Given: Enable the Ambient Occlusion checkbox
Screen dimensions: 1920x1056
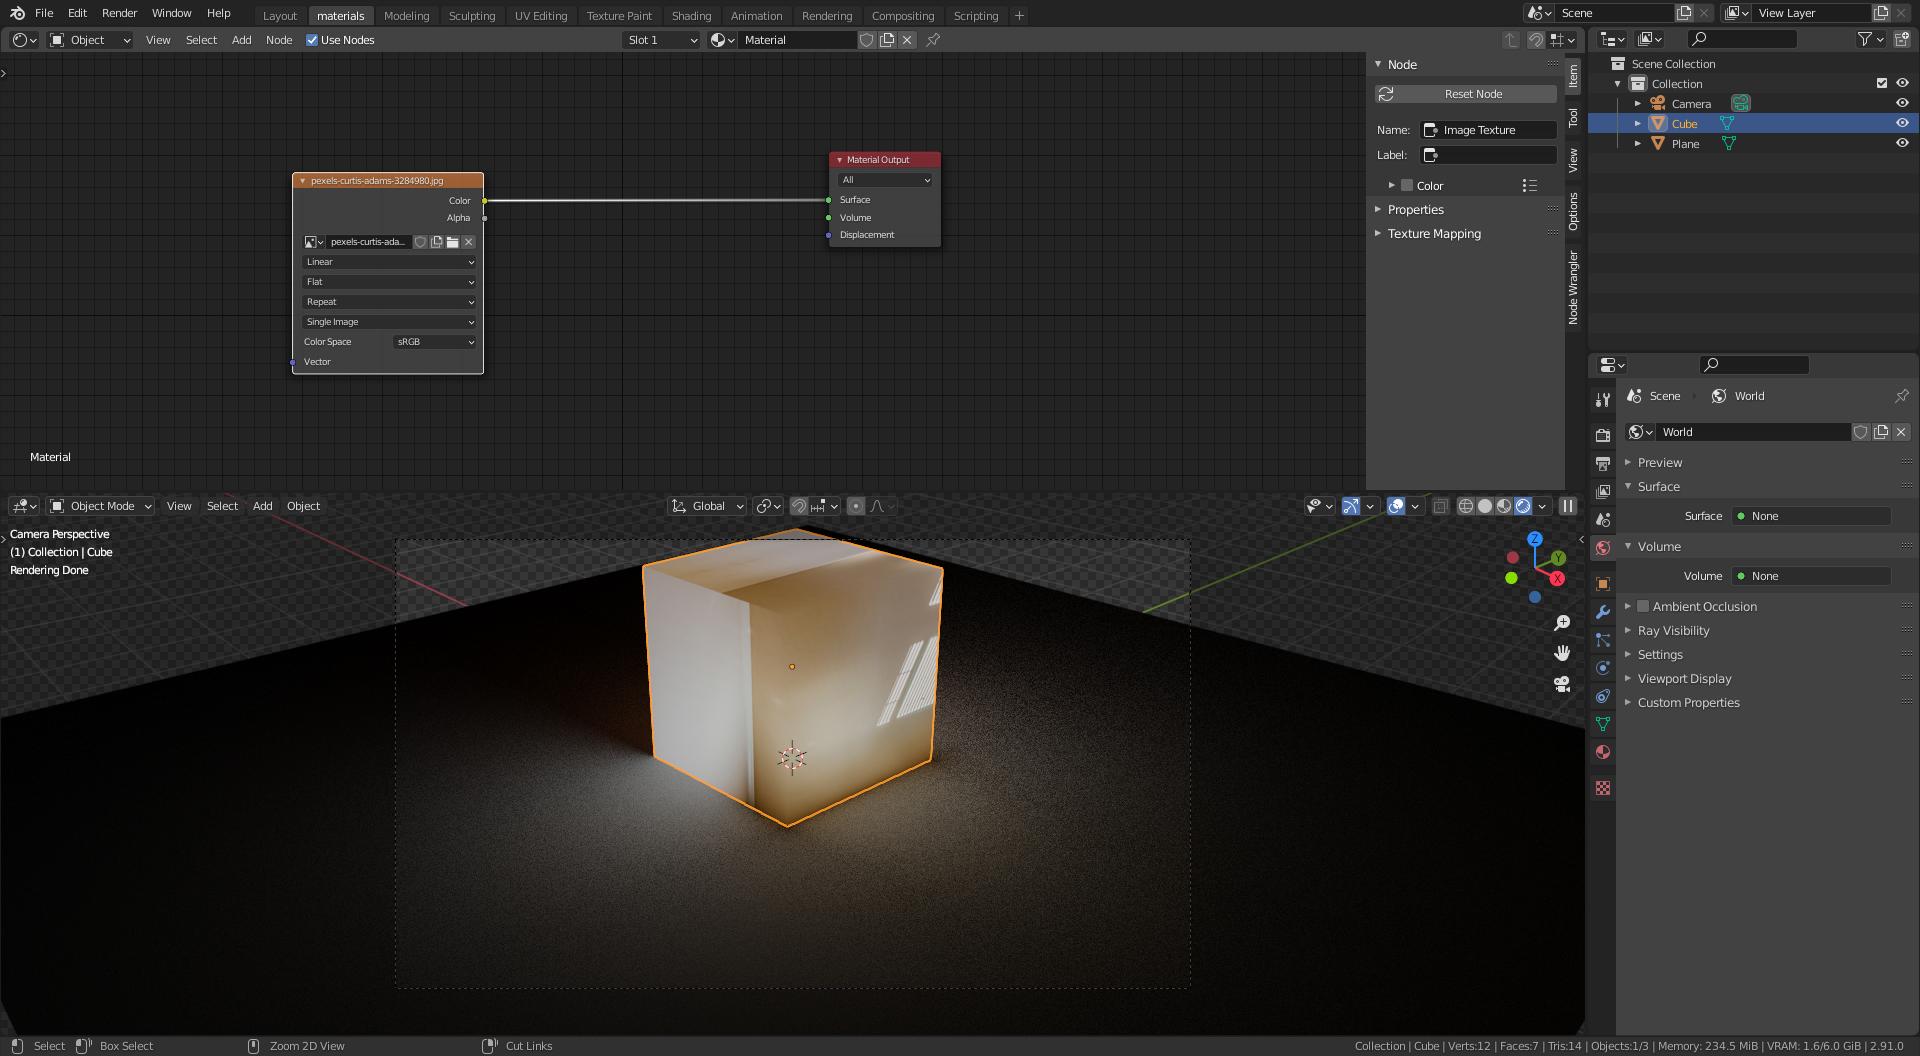Looking at the screenshot, I should pos(1643,606).
